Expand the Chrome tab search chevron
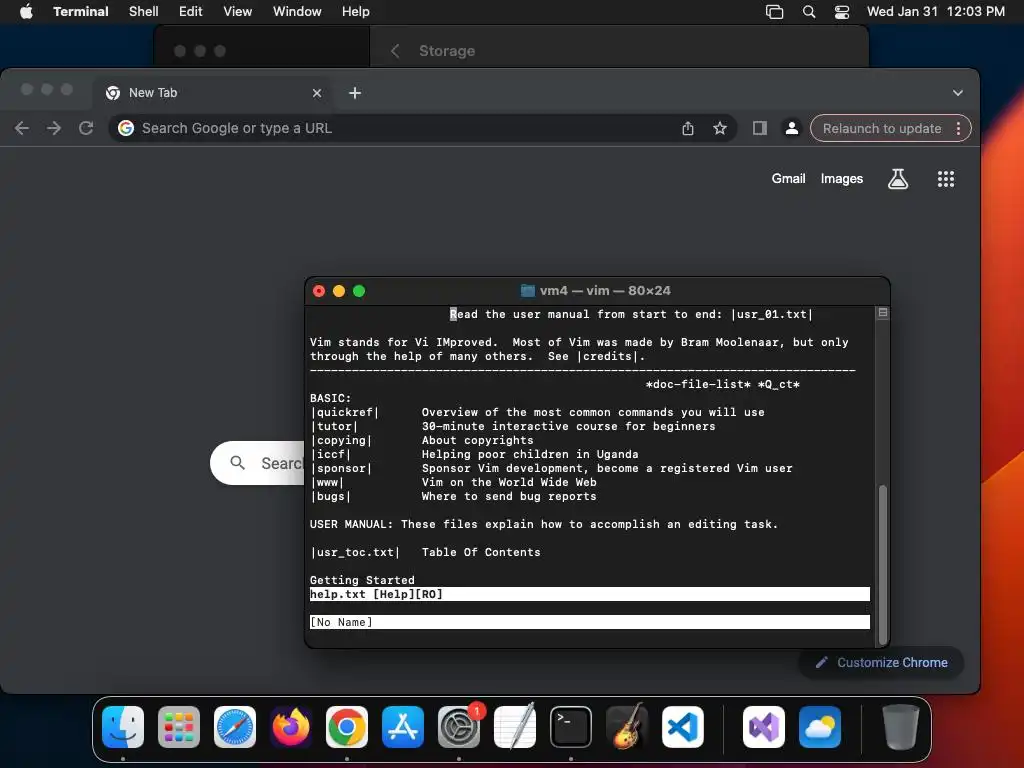 957,93
